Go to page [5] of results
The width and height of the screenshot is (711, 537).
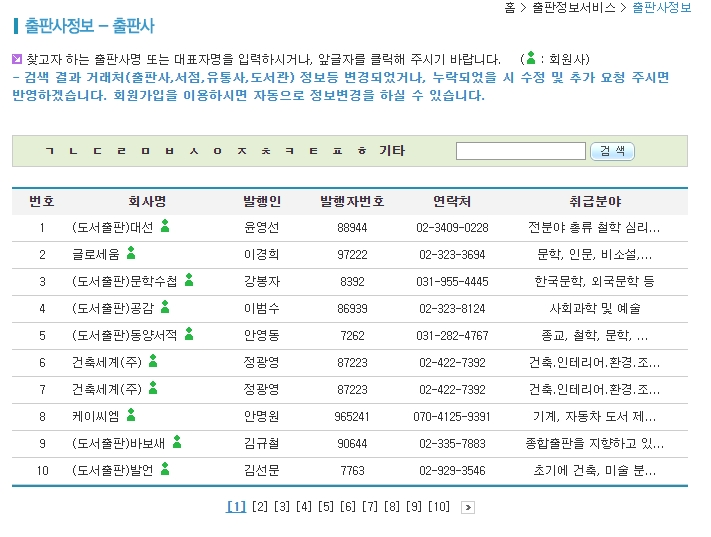pyautogui.click(x=326, y=507)
